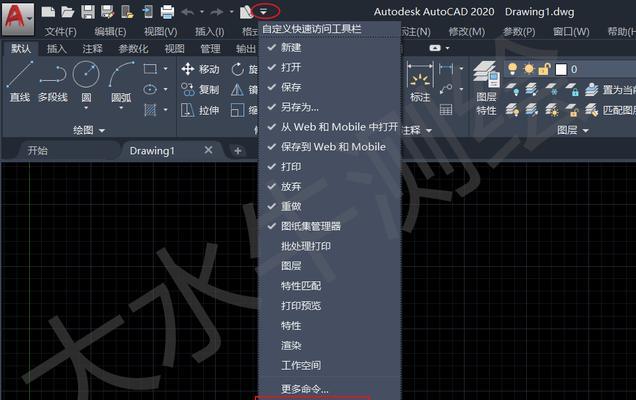Viewport: 636px width, 400px height.
Task: Open the 编辑(E) menu
Action: pos(110,32)
